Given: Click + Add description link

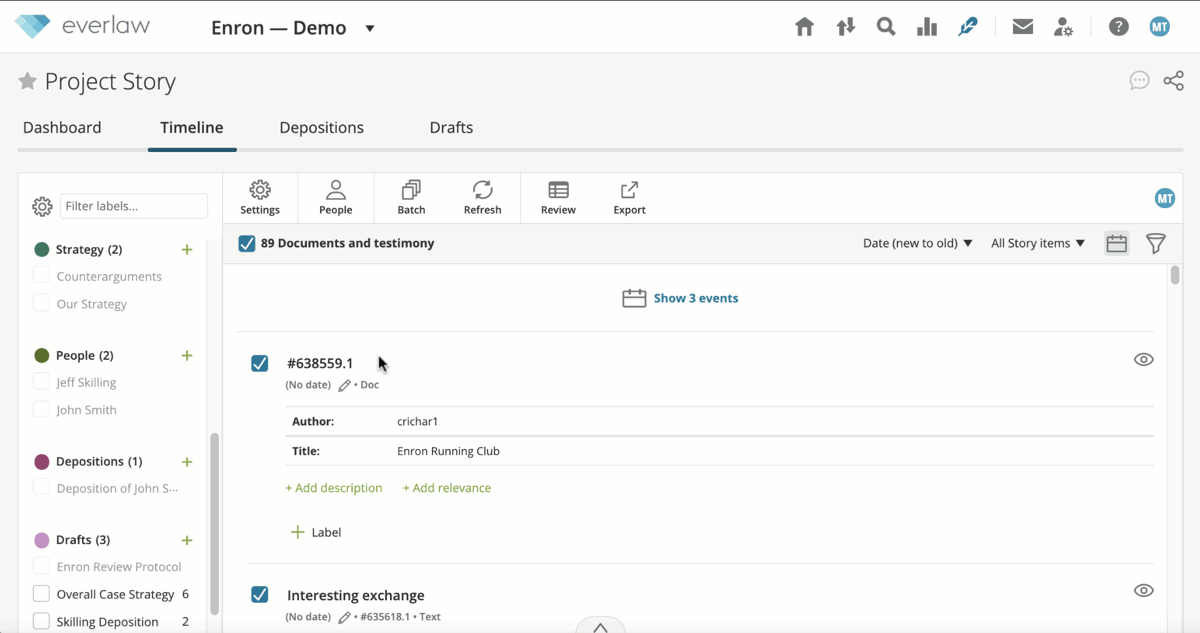Looking at the screenshot, I should 334,488.
